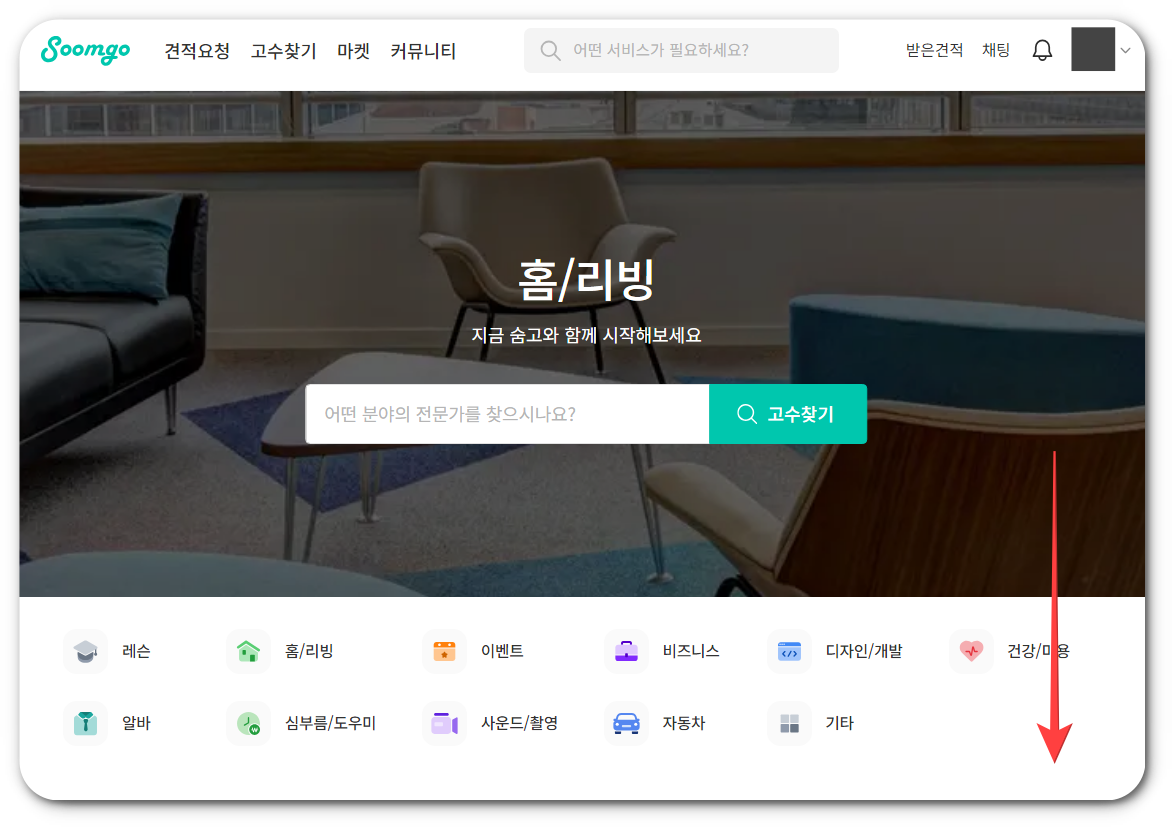Switch to the 마켓 navigation tab
The width and height of the screenshot is (1172, 827).
pos(353,51)
